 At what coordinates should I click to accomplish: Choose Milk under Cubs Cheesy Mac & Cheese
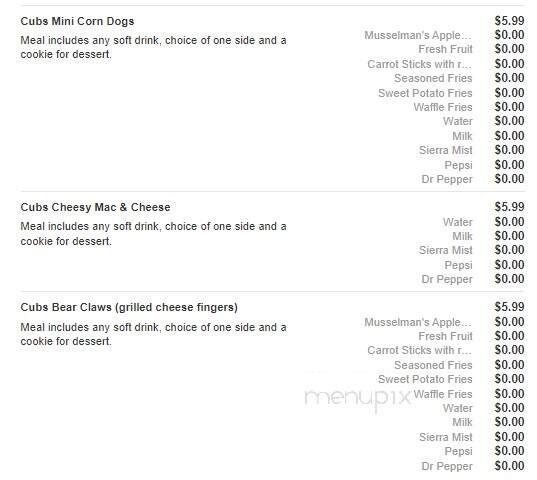point(462,236)
